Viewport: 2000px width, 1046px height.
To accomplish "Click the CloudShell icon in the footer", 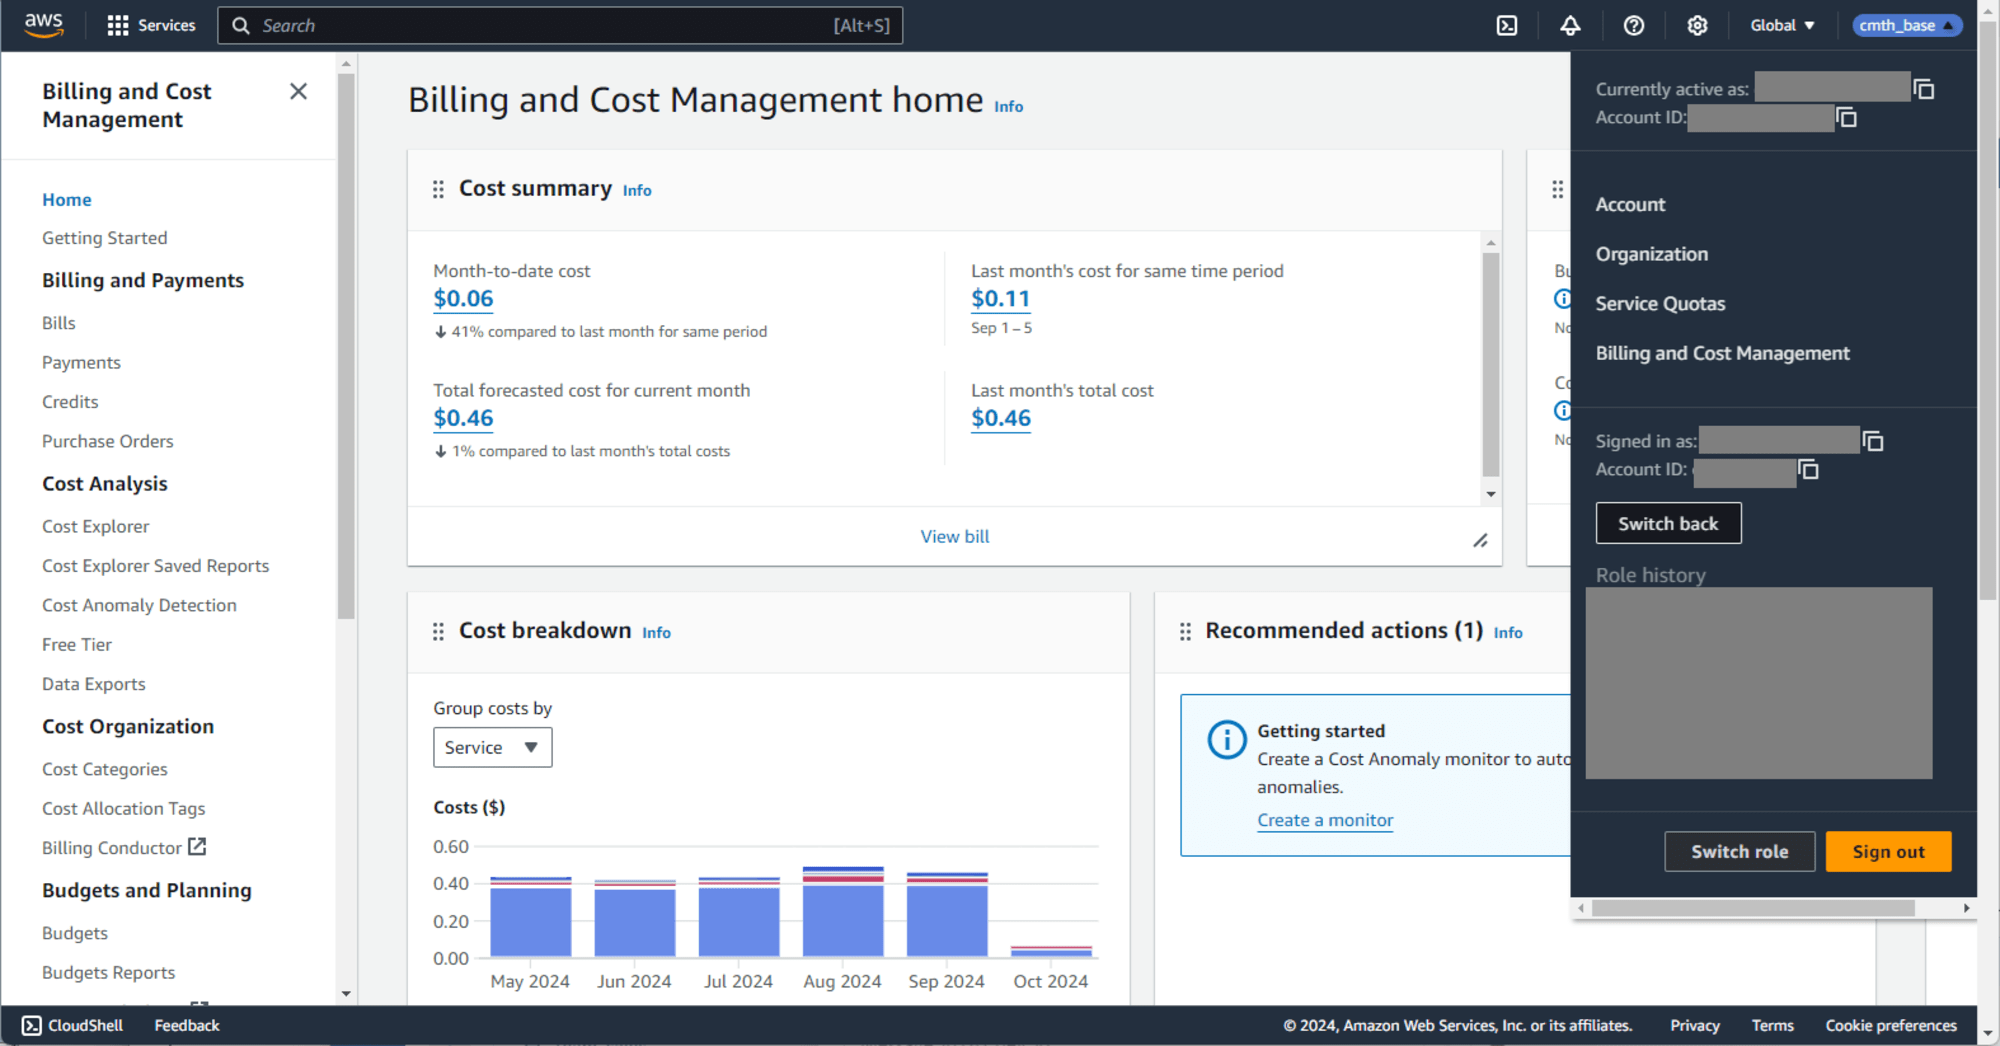I will tap(32, 1025).
